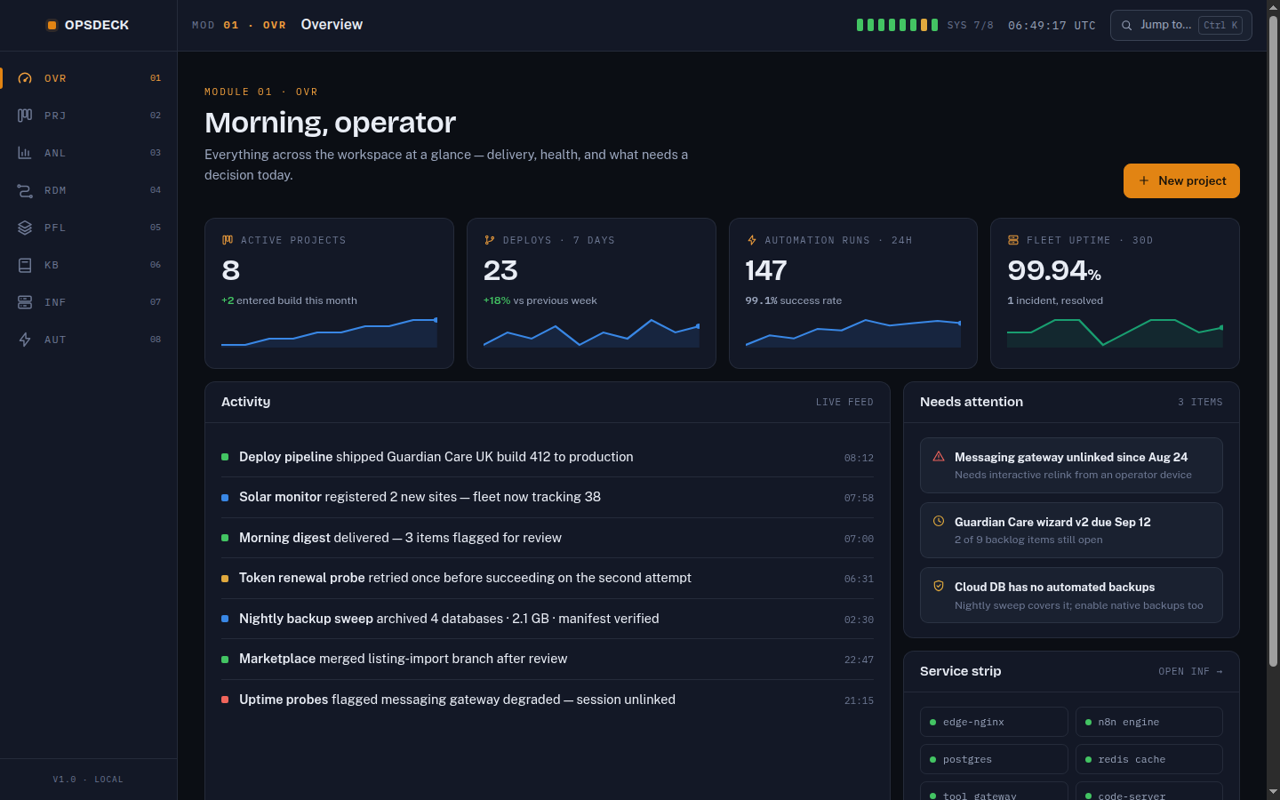The height and width of the screenshot is (800, 1280).
Task: Click the Active Projects sparkline chart
Action: [329, 333]
